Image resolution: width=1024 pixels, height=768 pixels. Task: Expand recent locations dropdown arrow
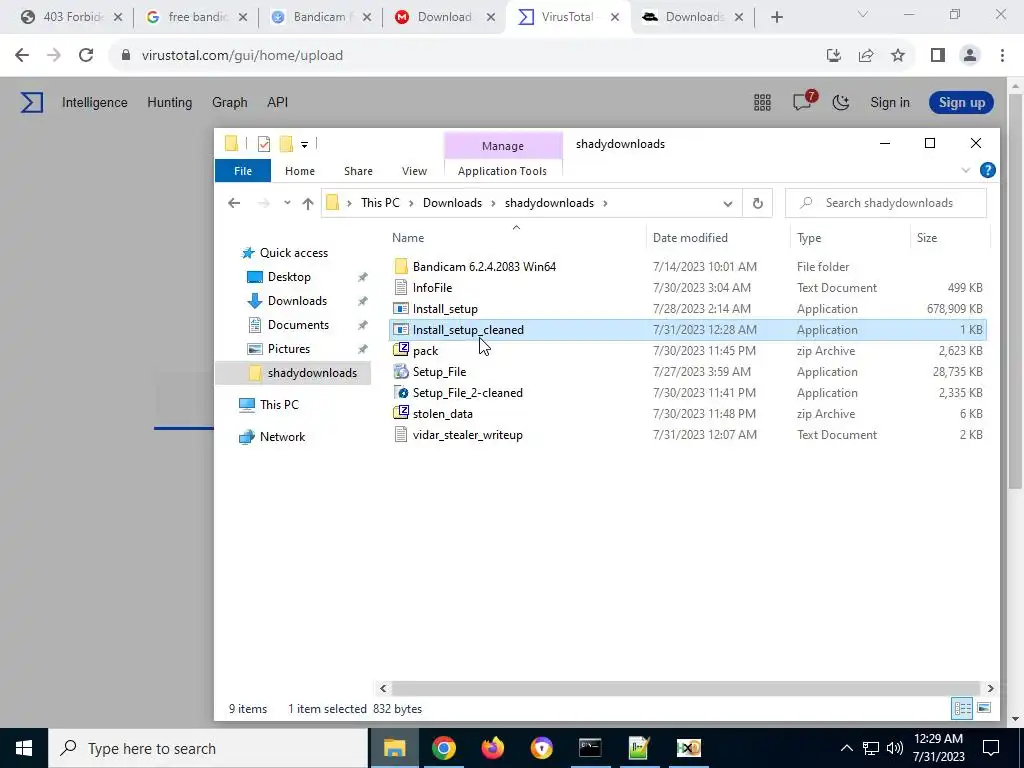[287, 203]
